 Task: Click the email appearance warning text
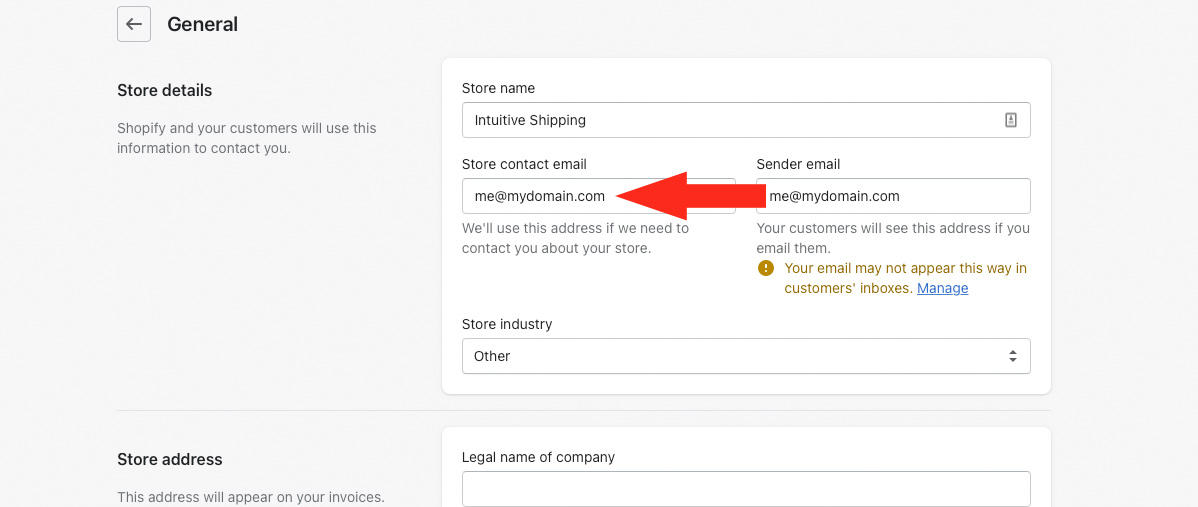pos(905,268)
